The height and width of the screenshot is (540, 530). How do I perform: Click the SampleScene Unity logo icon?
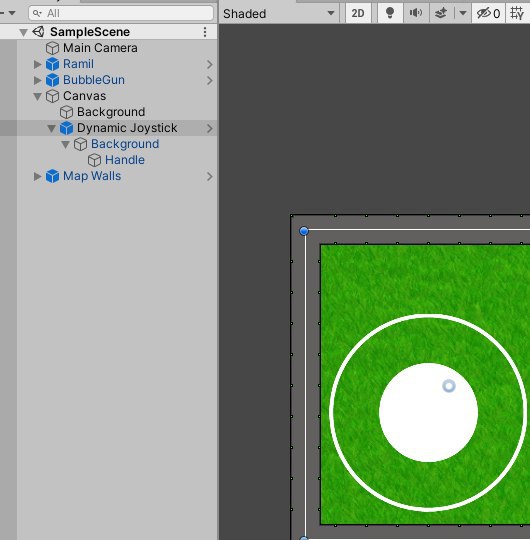[39, 32]
